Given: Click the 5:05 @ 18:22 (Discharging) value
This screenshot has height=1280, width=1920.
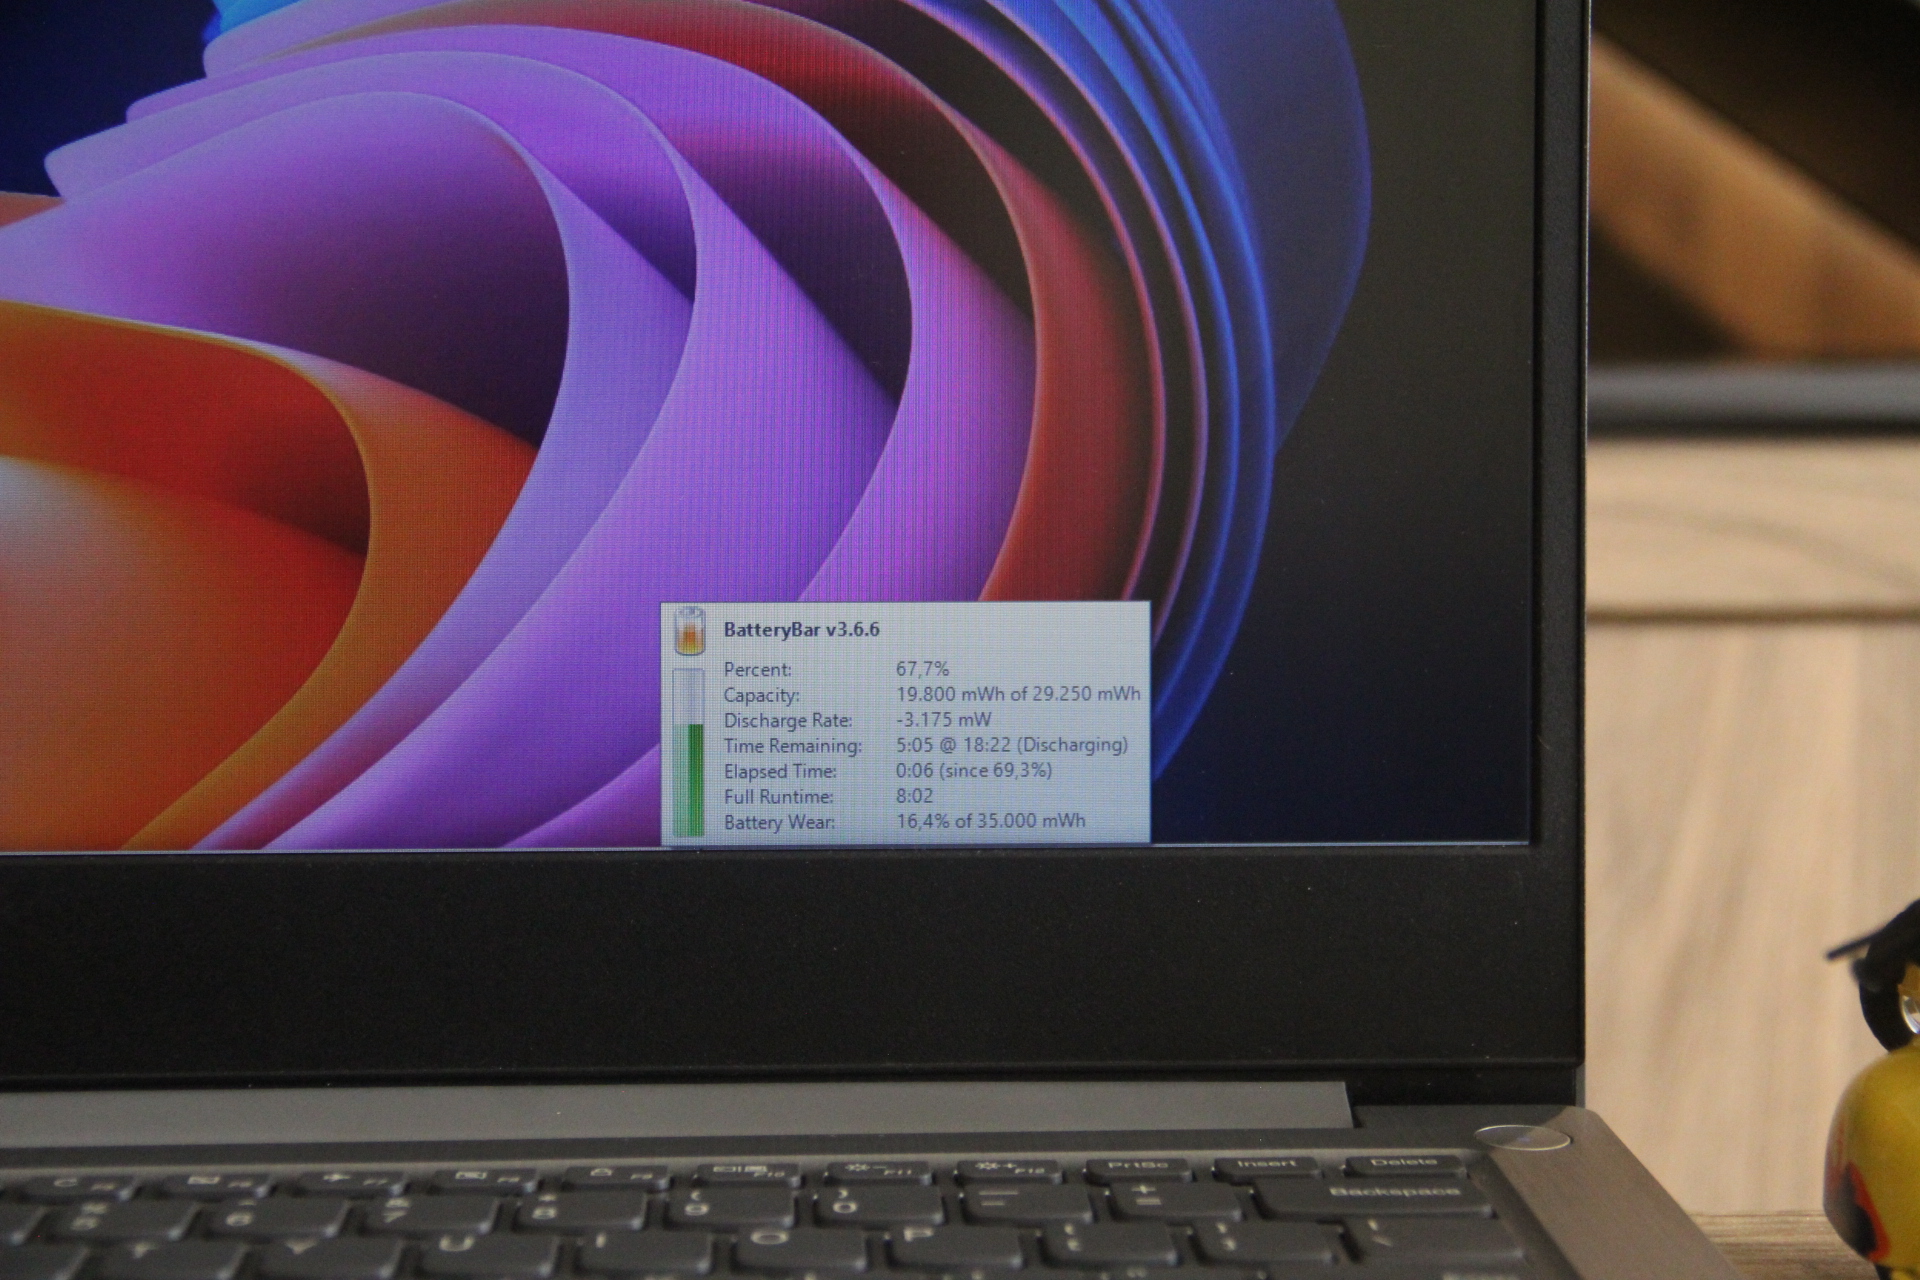Looking at the screenshot, I should pos(1011,744).
